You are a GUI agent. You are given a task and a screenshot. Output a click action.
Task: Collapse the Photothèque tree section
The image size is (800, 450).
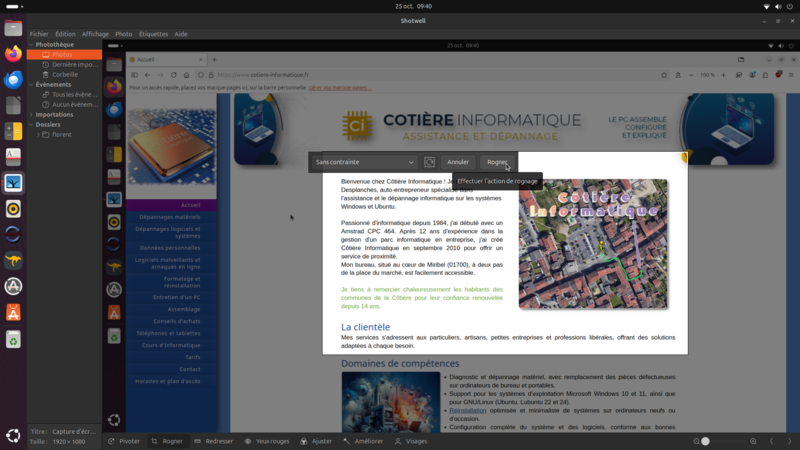pos(31,44)
